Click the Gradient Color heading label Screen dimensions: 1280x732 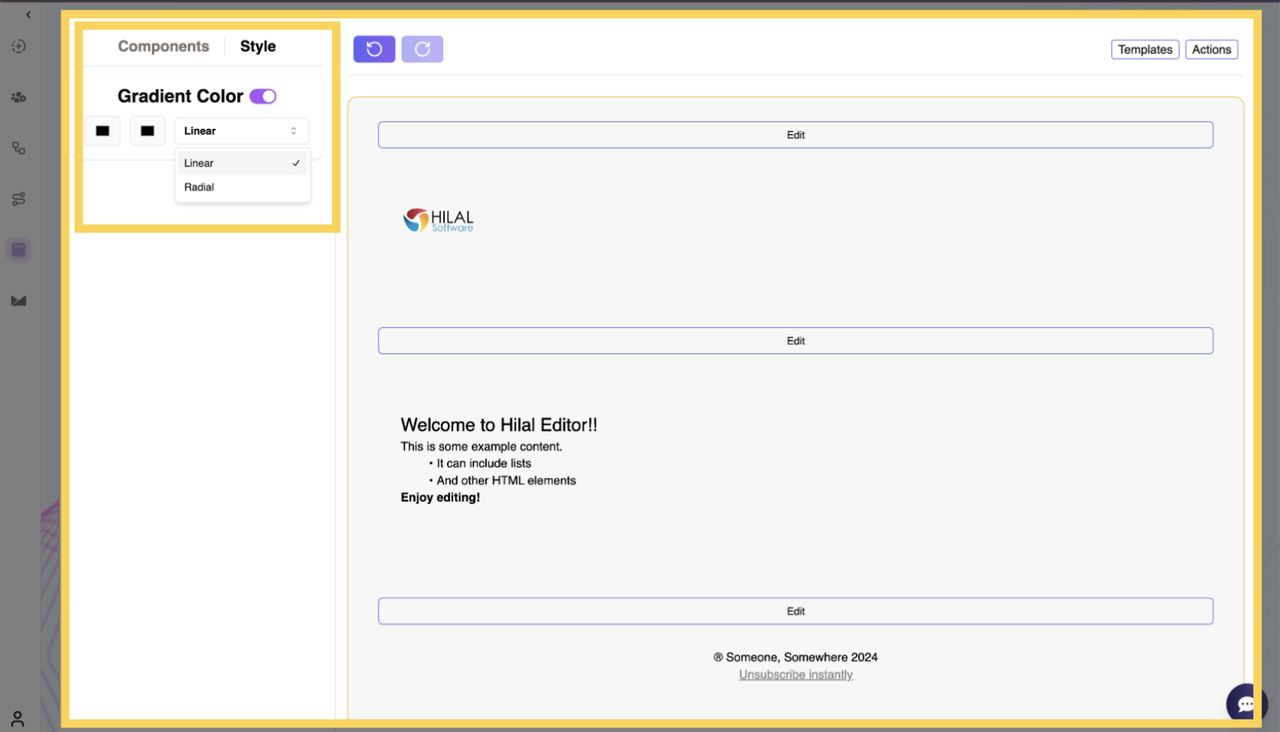pos(180,96)
